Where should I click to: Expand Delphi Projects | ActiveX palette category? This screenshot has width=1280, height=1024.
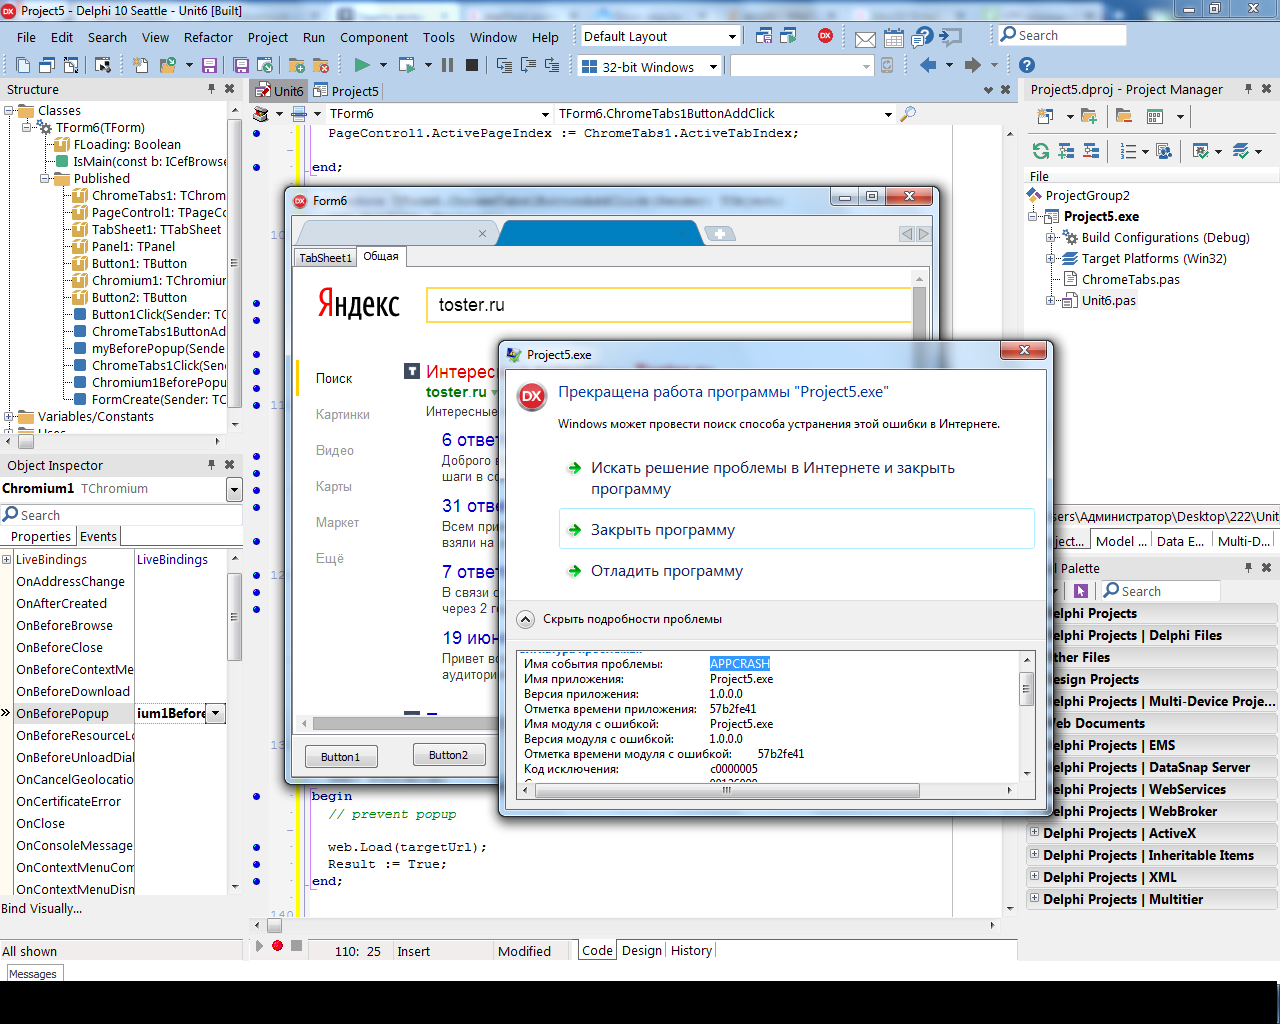click(1034, 832)
